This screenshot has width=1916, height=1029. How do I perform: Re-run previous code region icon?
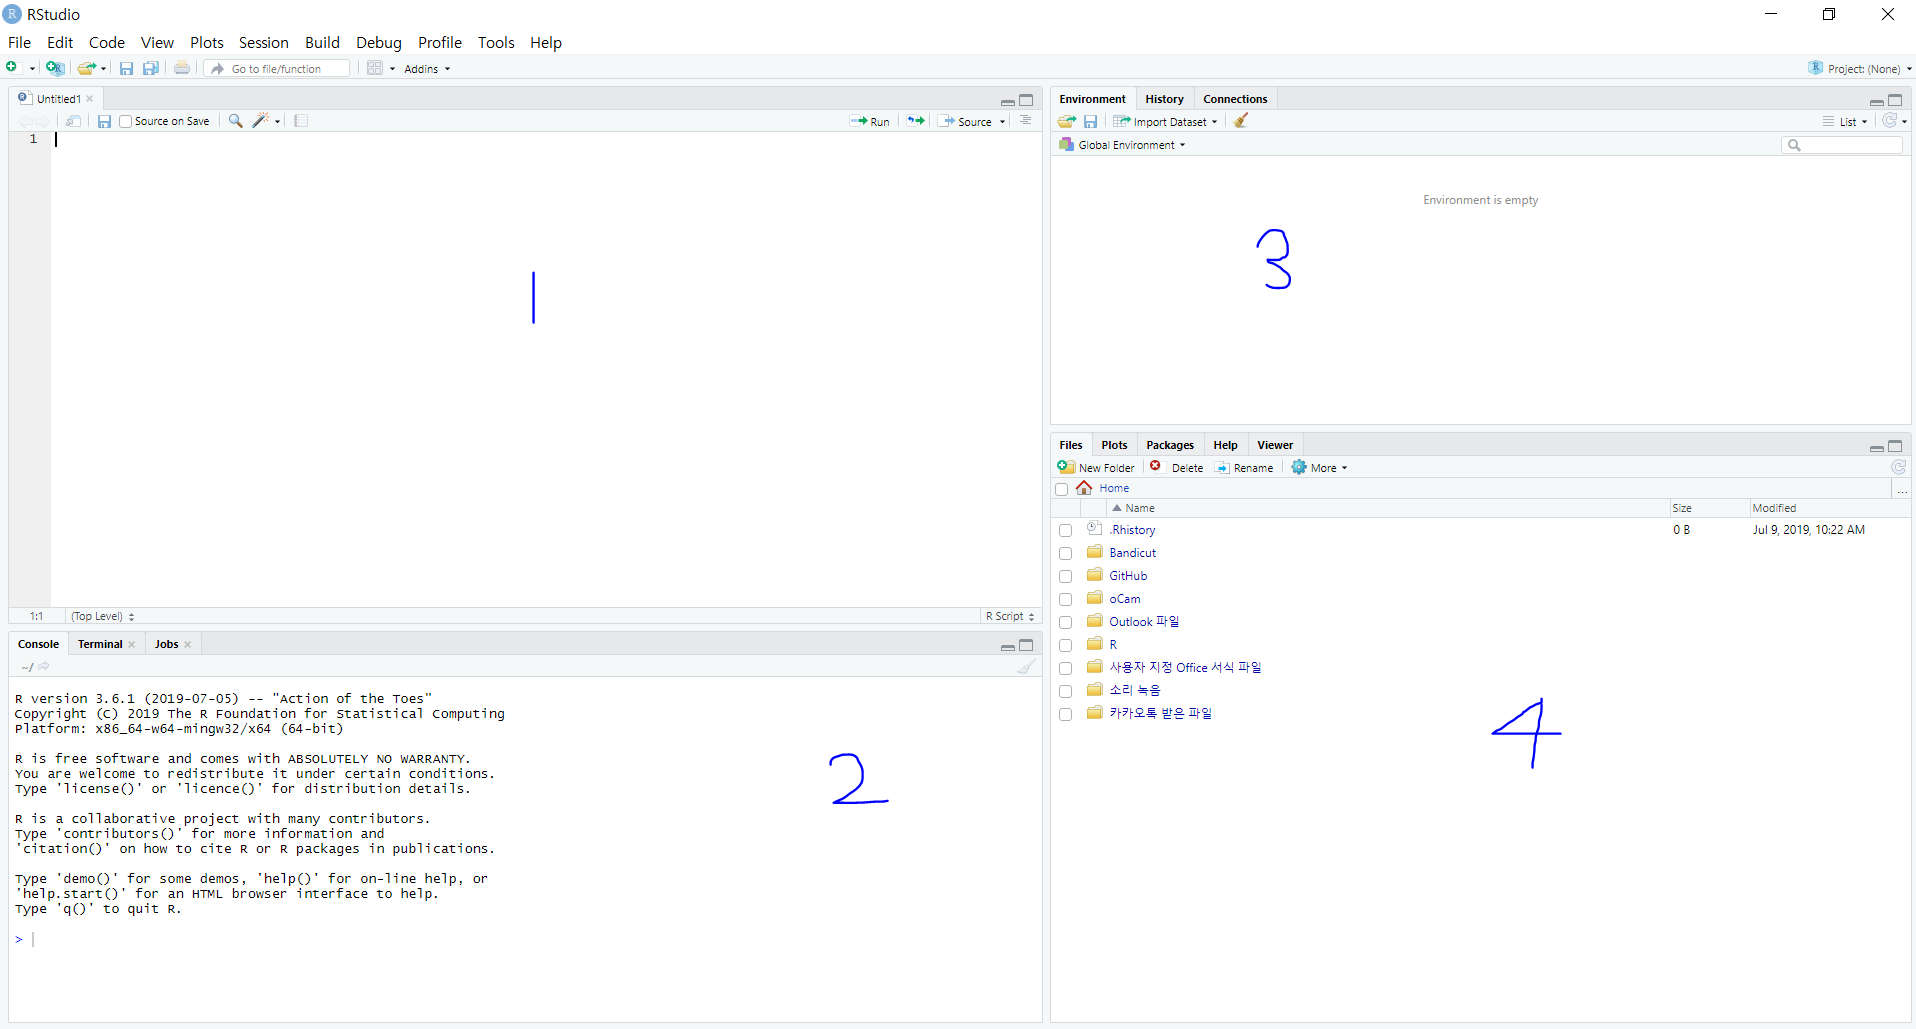click(x=916, y=121)
